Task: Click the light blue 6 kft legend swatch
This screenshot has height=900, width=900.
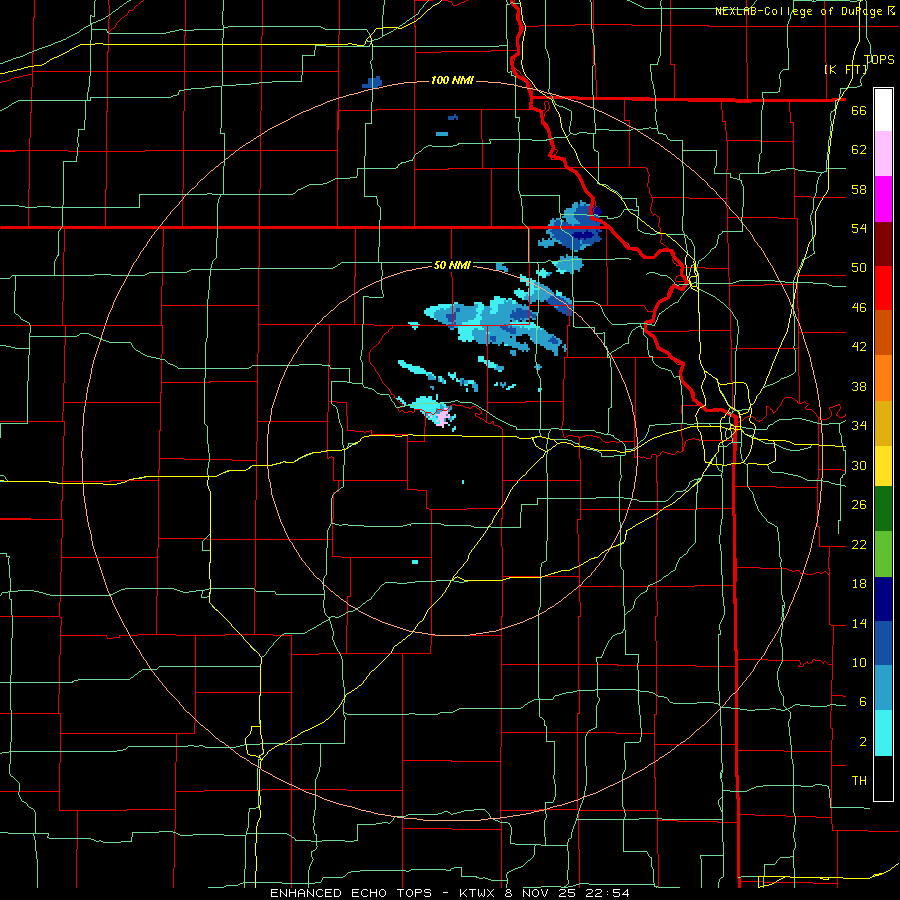Action: coord(883,688)
